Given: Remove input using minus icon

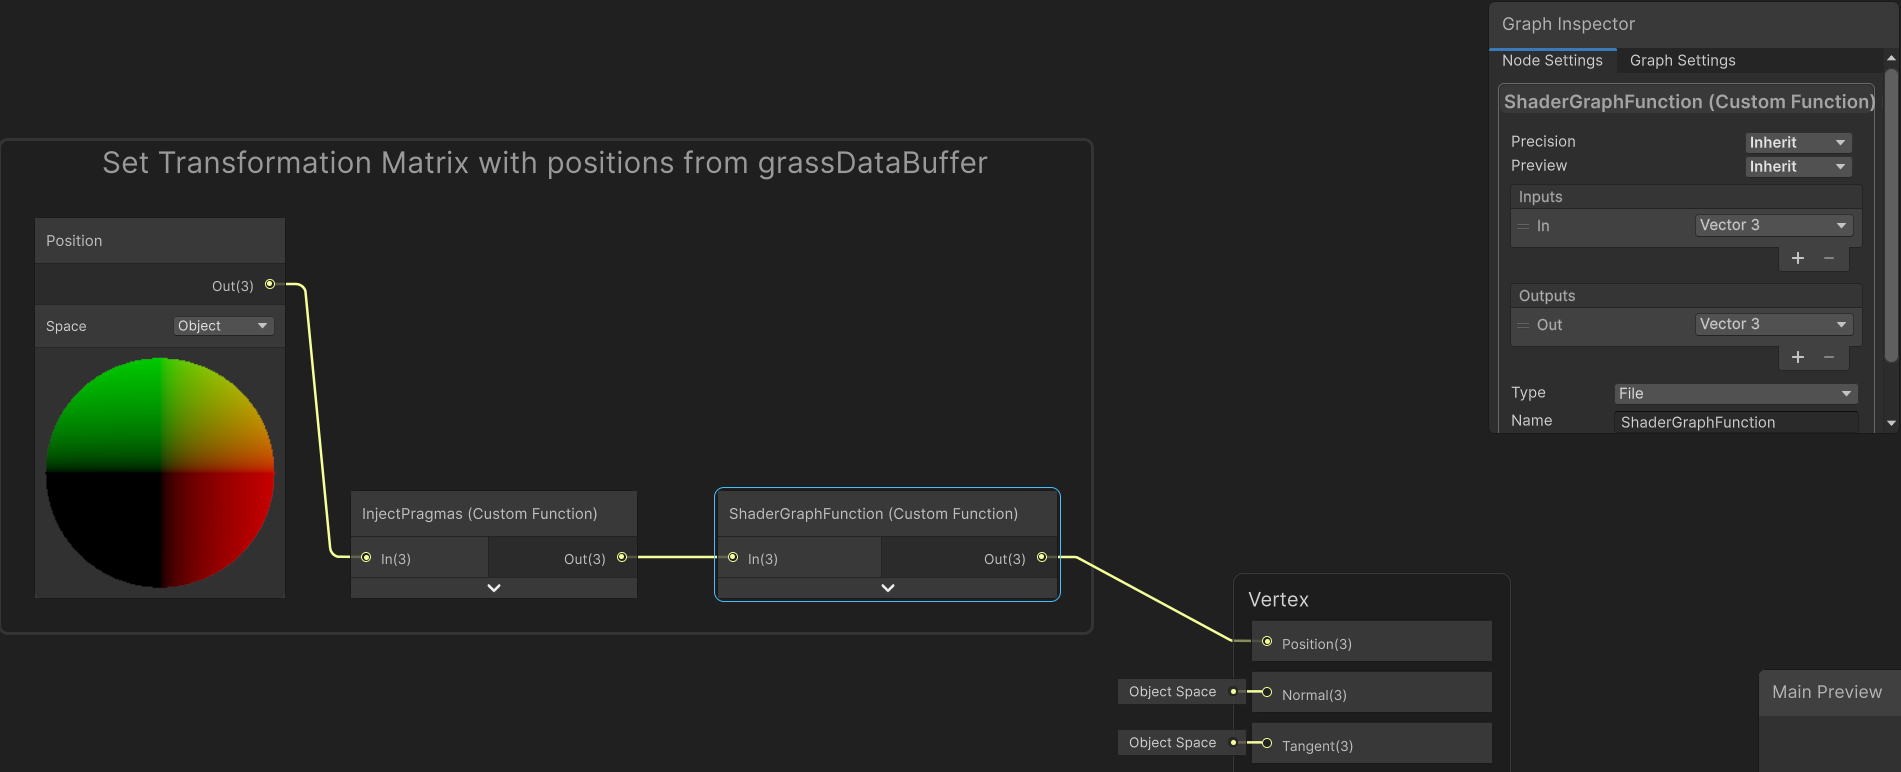Looking at the screenshot, I should click(1829, 258).
